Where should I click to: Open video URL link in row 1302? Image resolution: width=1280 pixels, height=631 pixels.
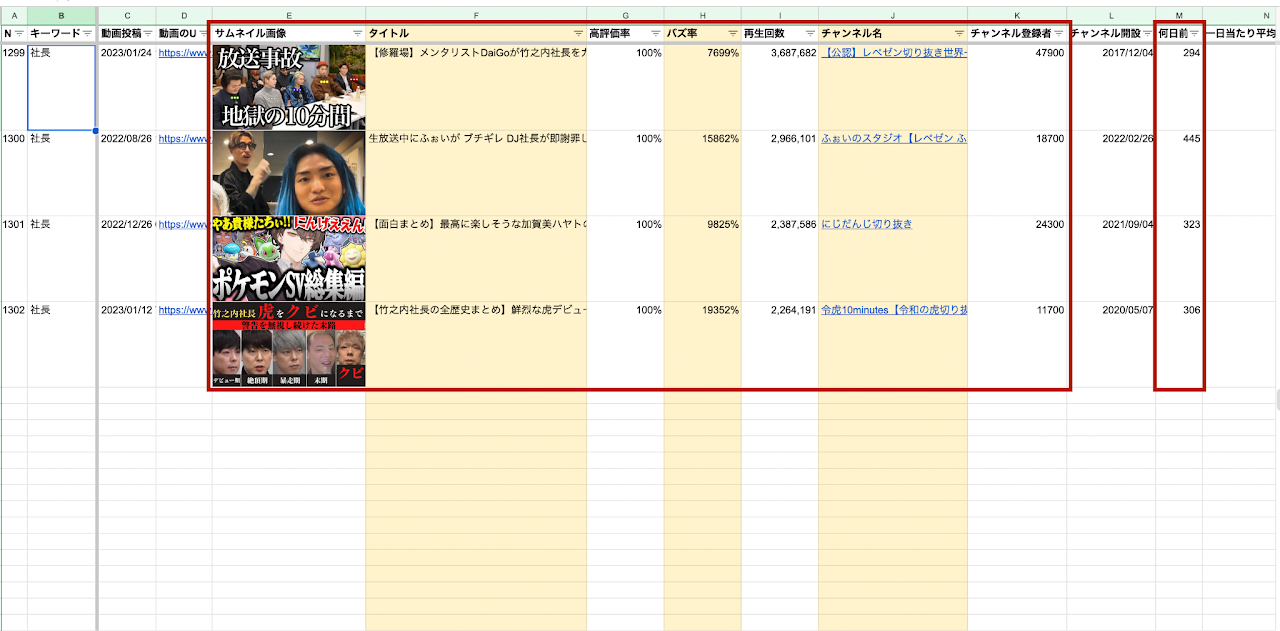click(x=183, y=311)
